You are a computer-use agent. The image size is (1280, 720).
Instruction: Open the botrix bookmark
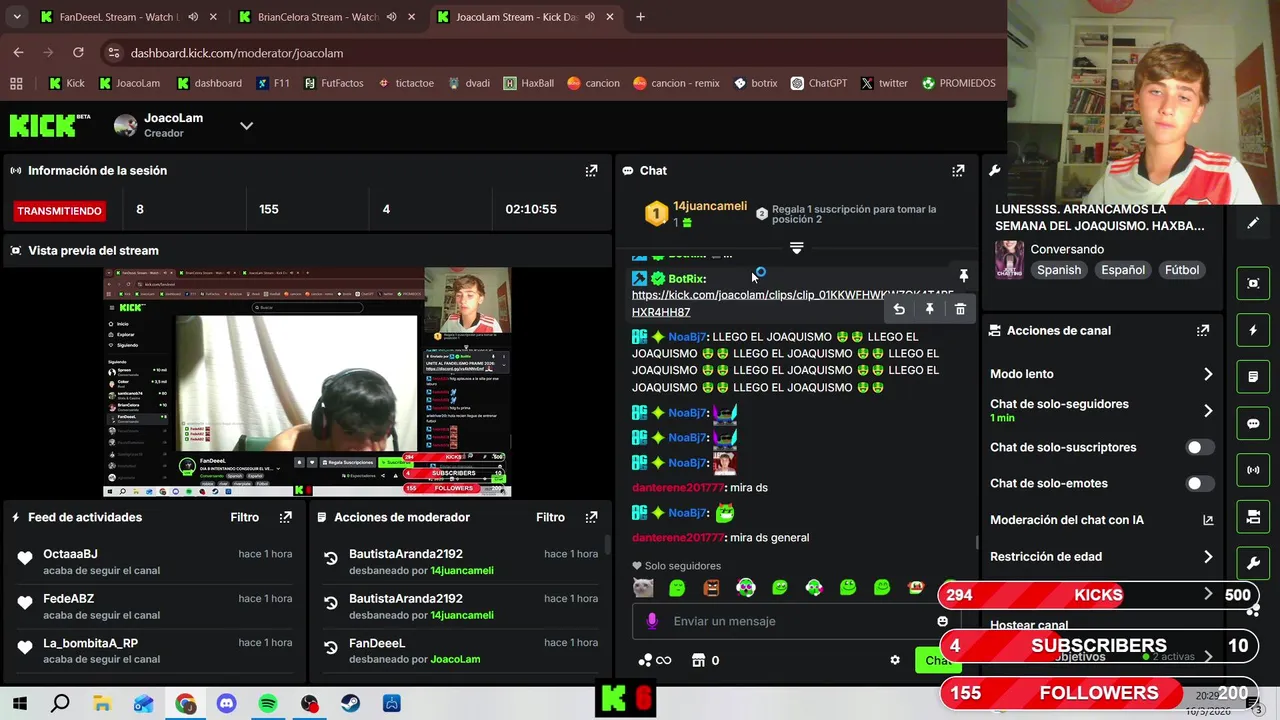755,83
